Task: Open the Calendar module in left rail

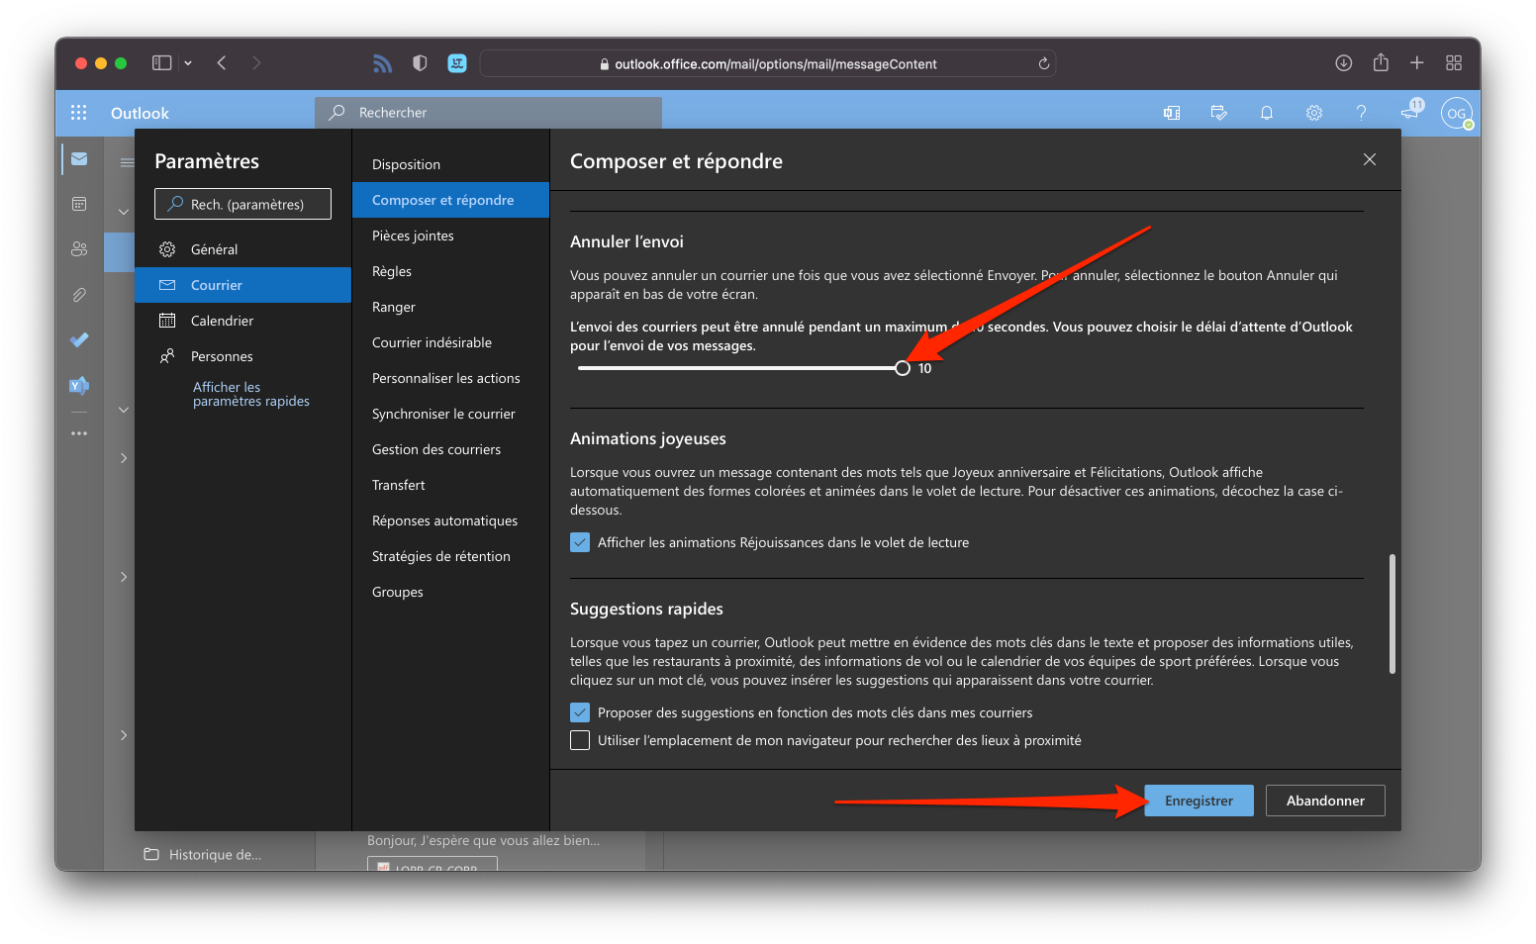Action: [x=79, y=204]
